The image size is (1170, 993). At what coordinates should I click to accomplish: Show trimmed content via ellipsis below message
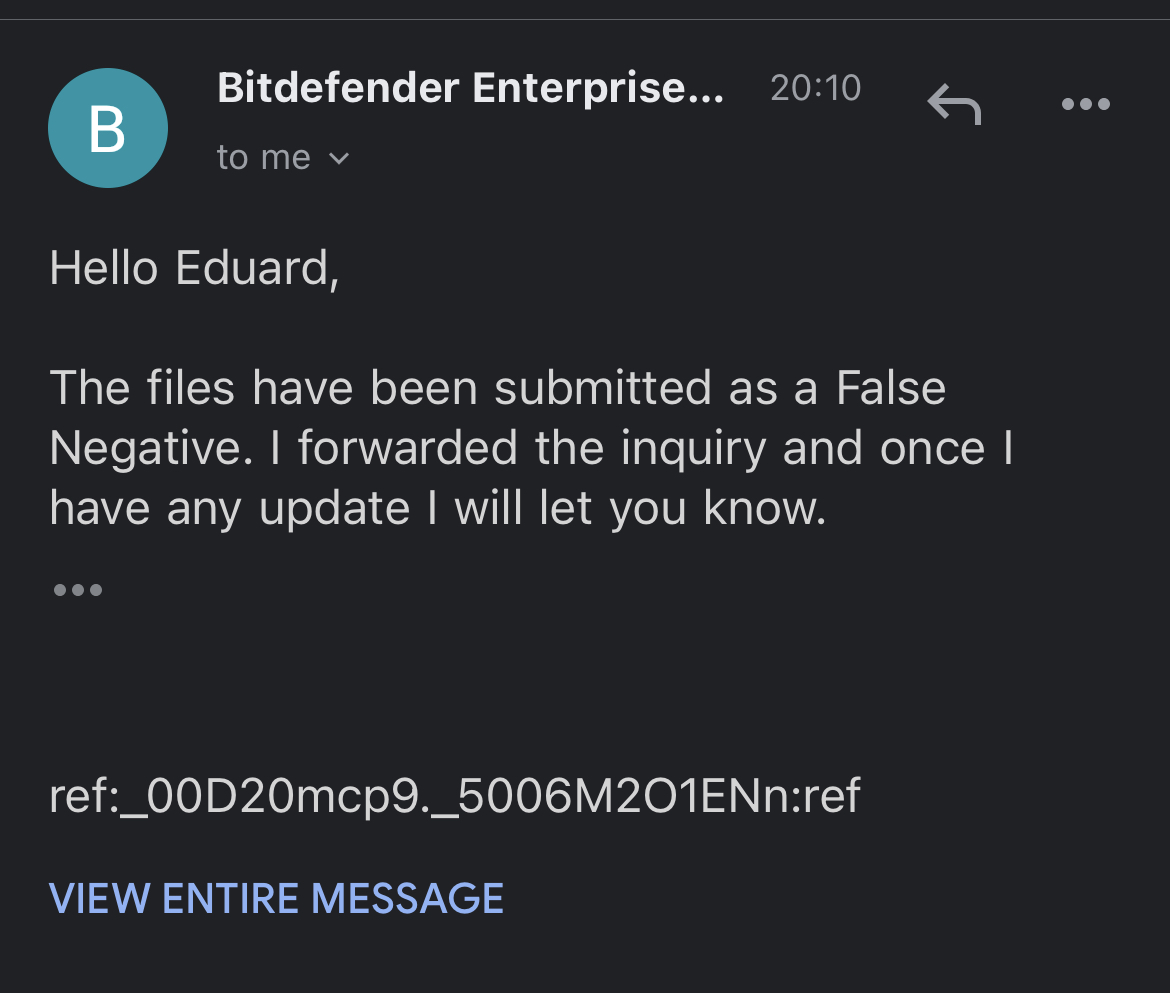point(77,590)
